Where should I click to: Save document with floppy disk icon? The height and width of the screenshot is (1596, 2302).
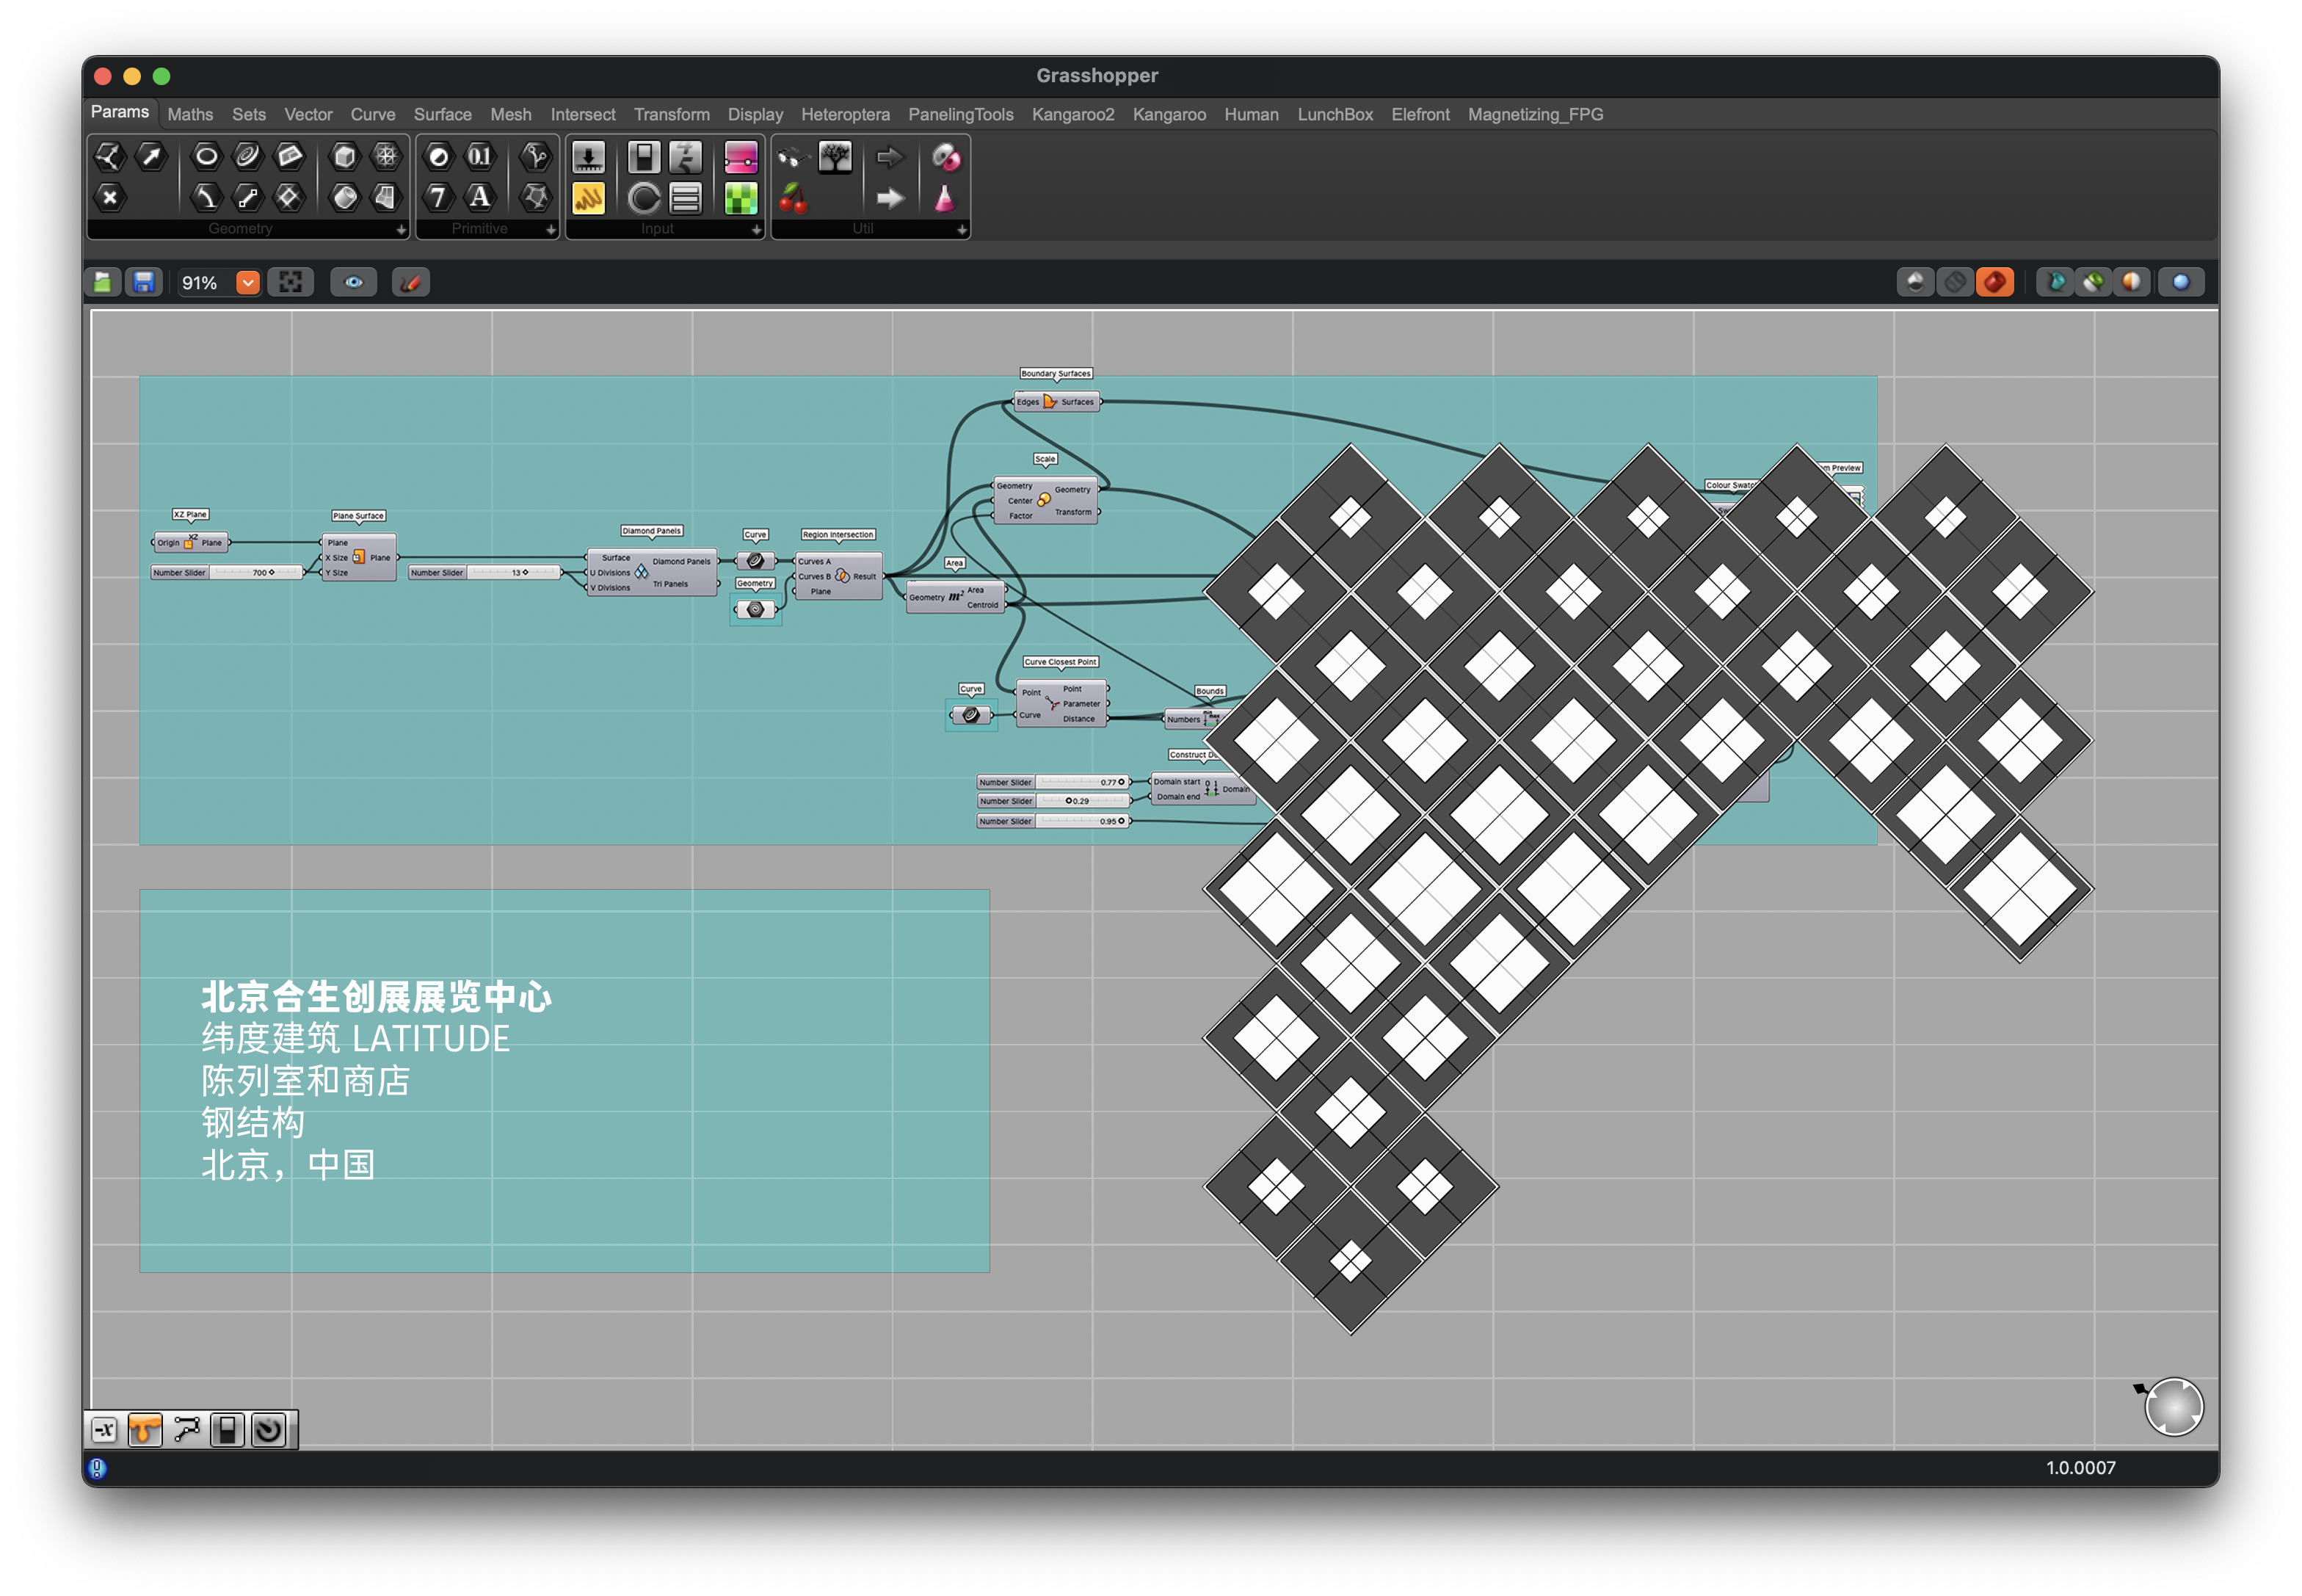pos(144,283)
